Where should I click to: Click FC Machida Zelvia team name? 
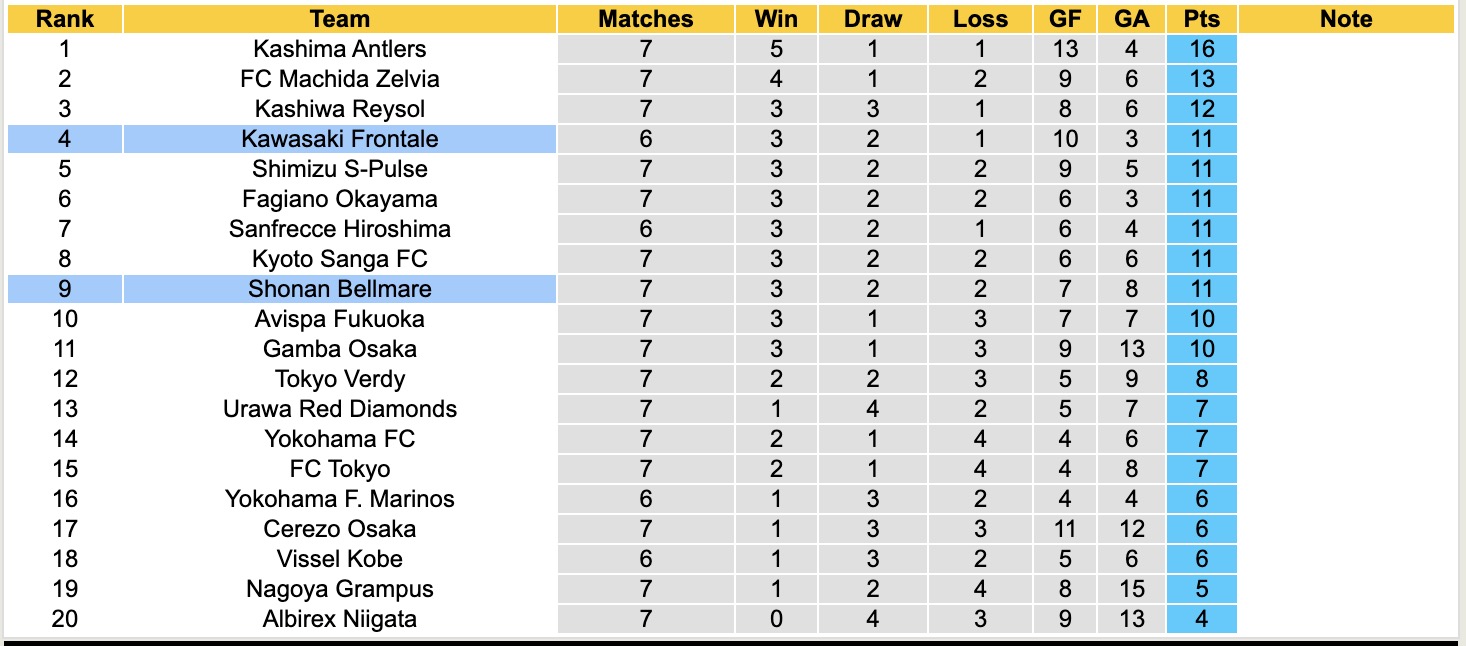[x=339, y=79]
